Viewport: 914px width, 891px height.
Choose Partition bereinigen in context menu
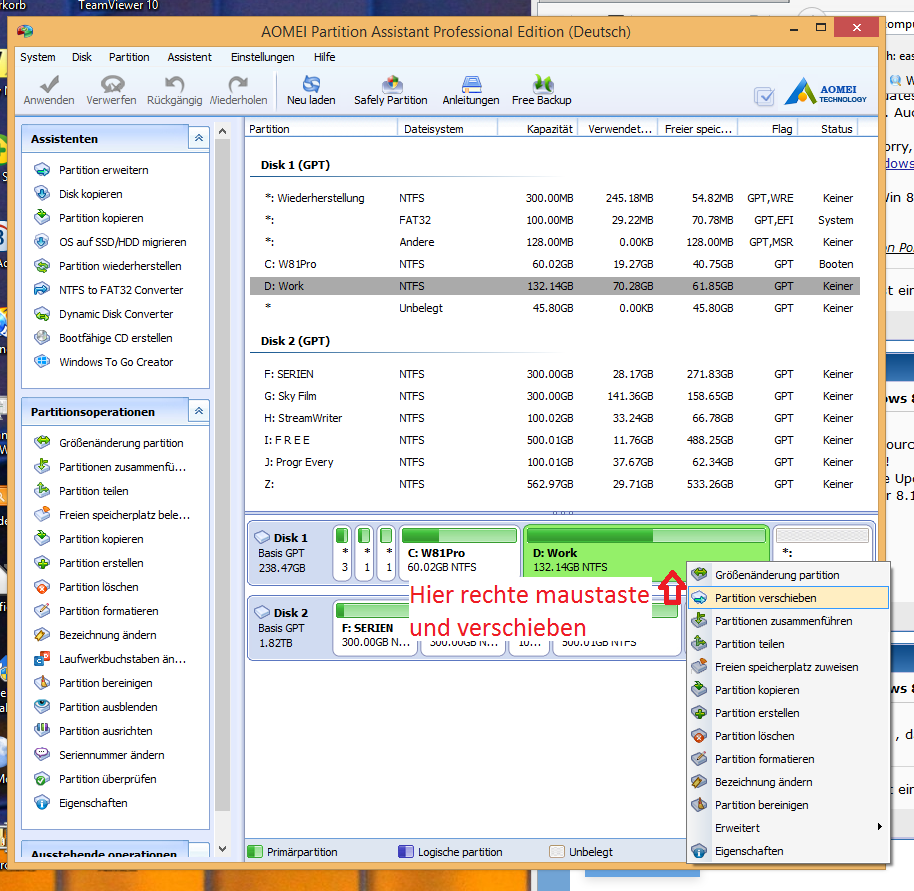[x=789, y=805]
